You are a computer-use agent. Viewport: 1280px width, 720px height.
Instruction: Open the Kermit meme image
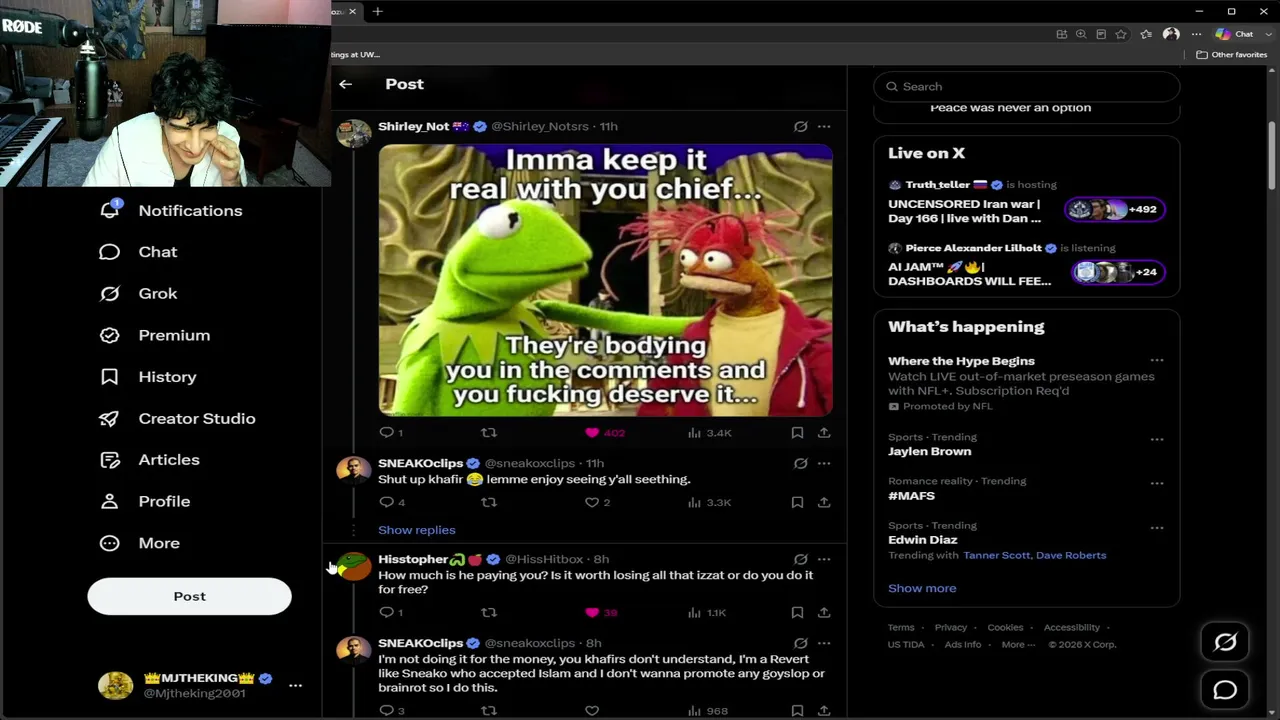point(605,280)
